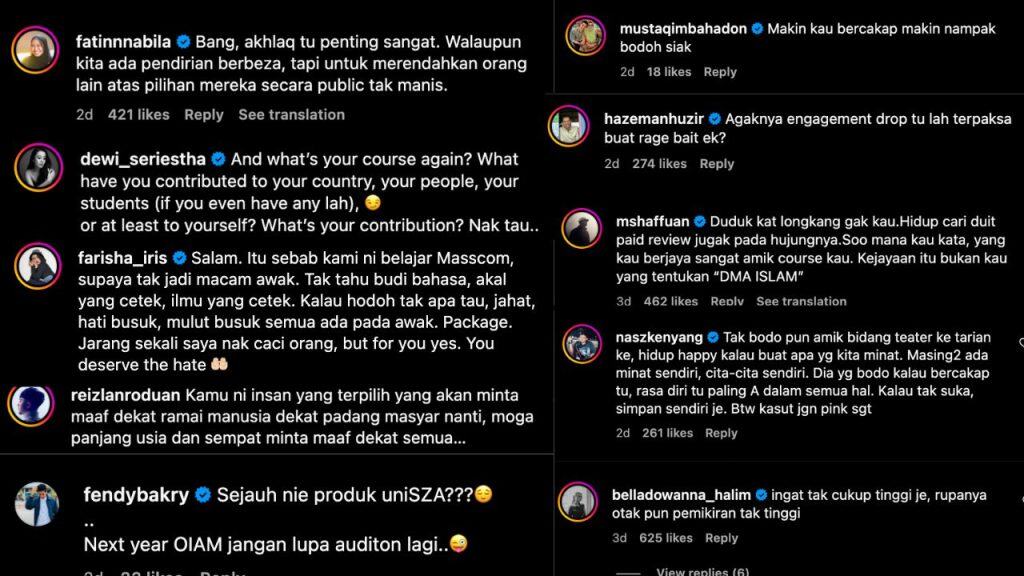Open dewi_seriestha's avatar

click(x=39, y=167)
